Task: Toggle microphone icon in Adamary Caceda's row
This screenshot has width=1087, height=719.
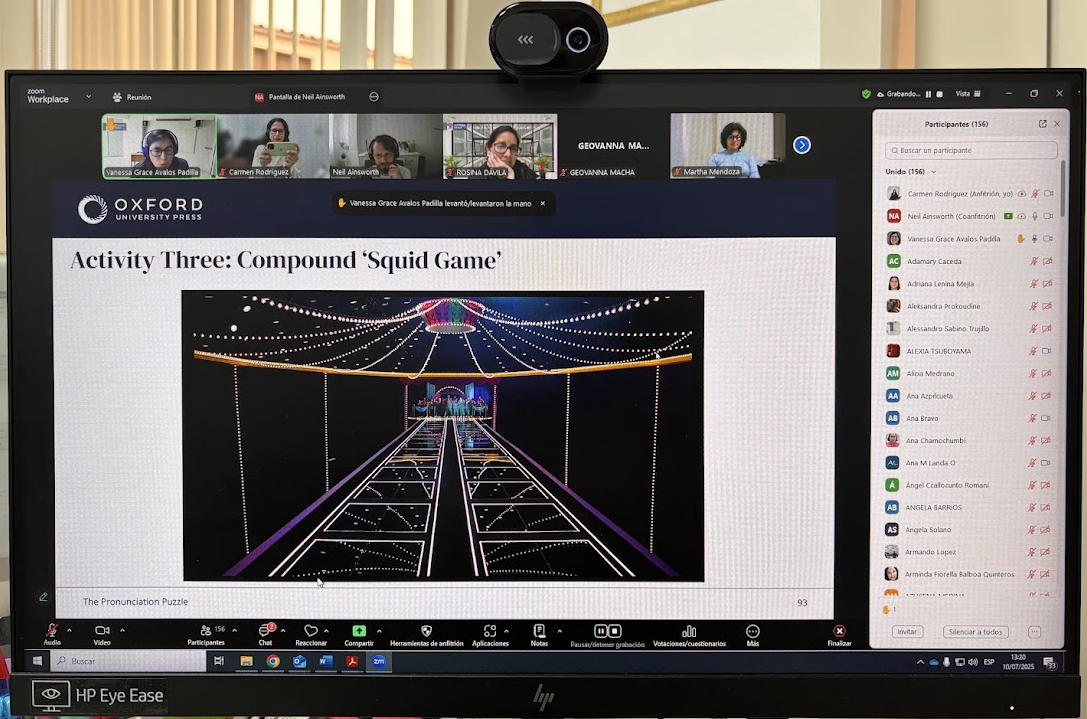Action: click(1034, 261)
